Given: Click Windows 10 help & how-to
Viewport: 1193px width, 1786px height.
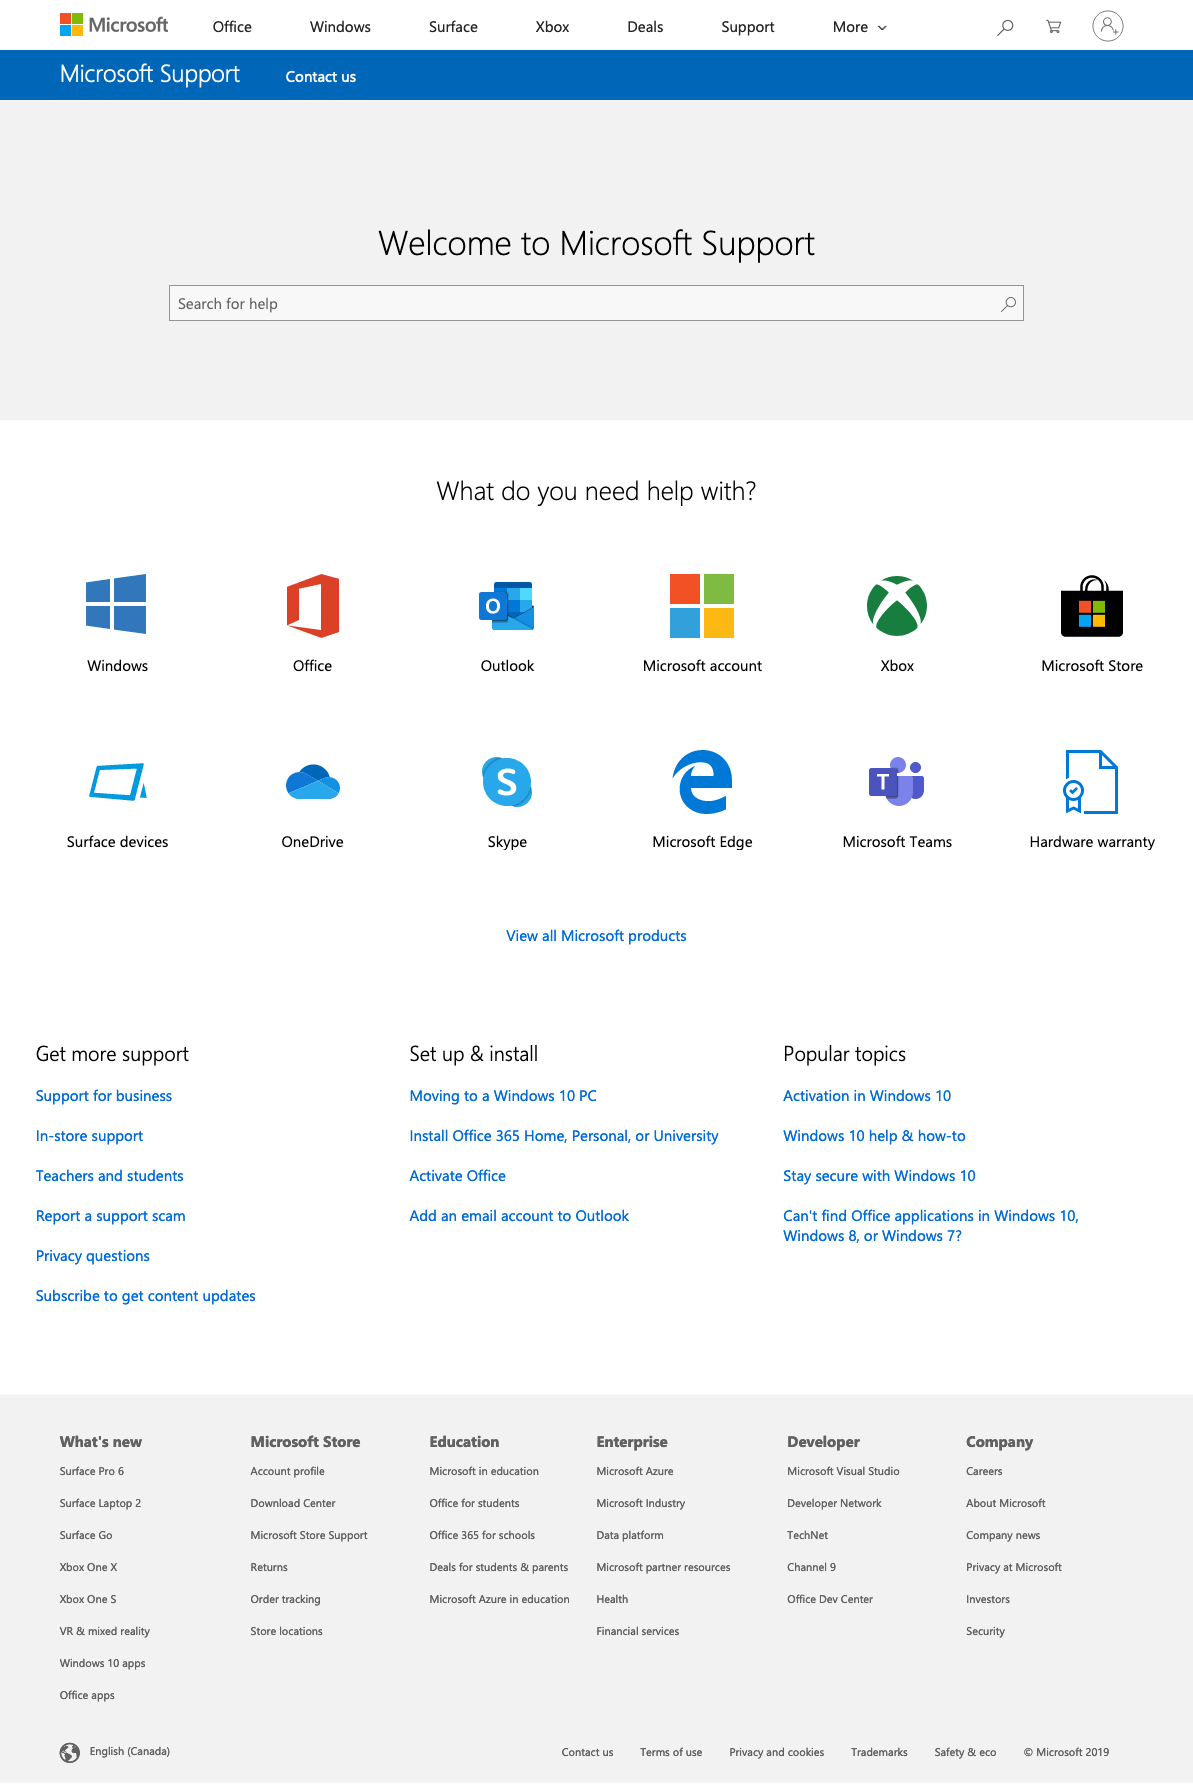Looking at the screenshot, I should pyautogui.click(x=874, y=1136).
